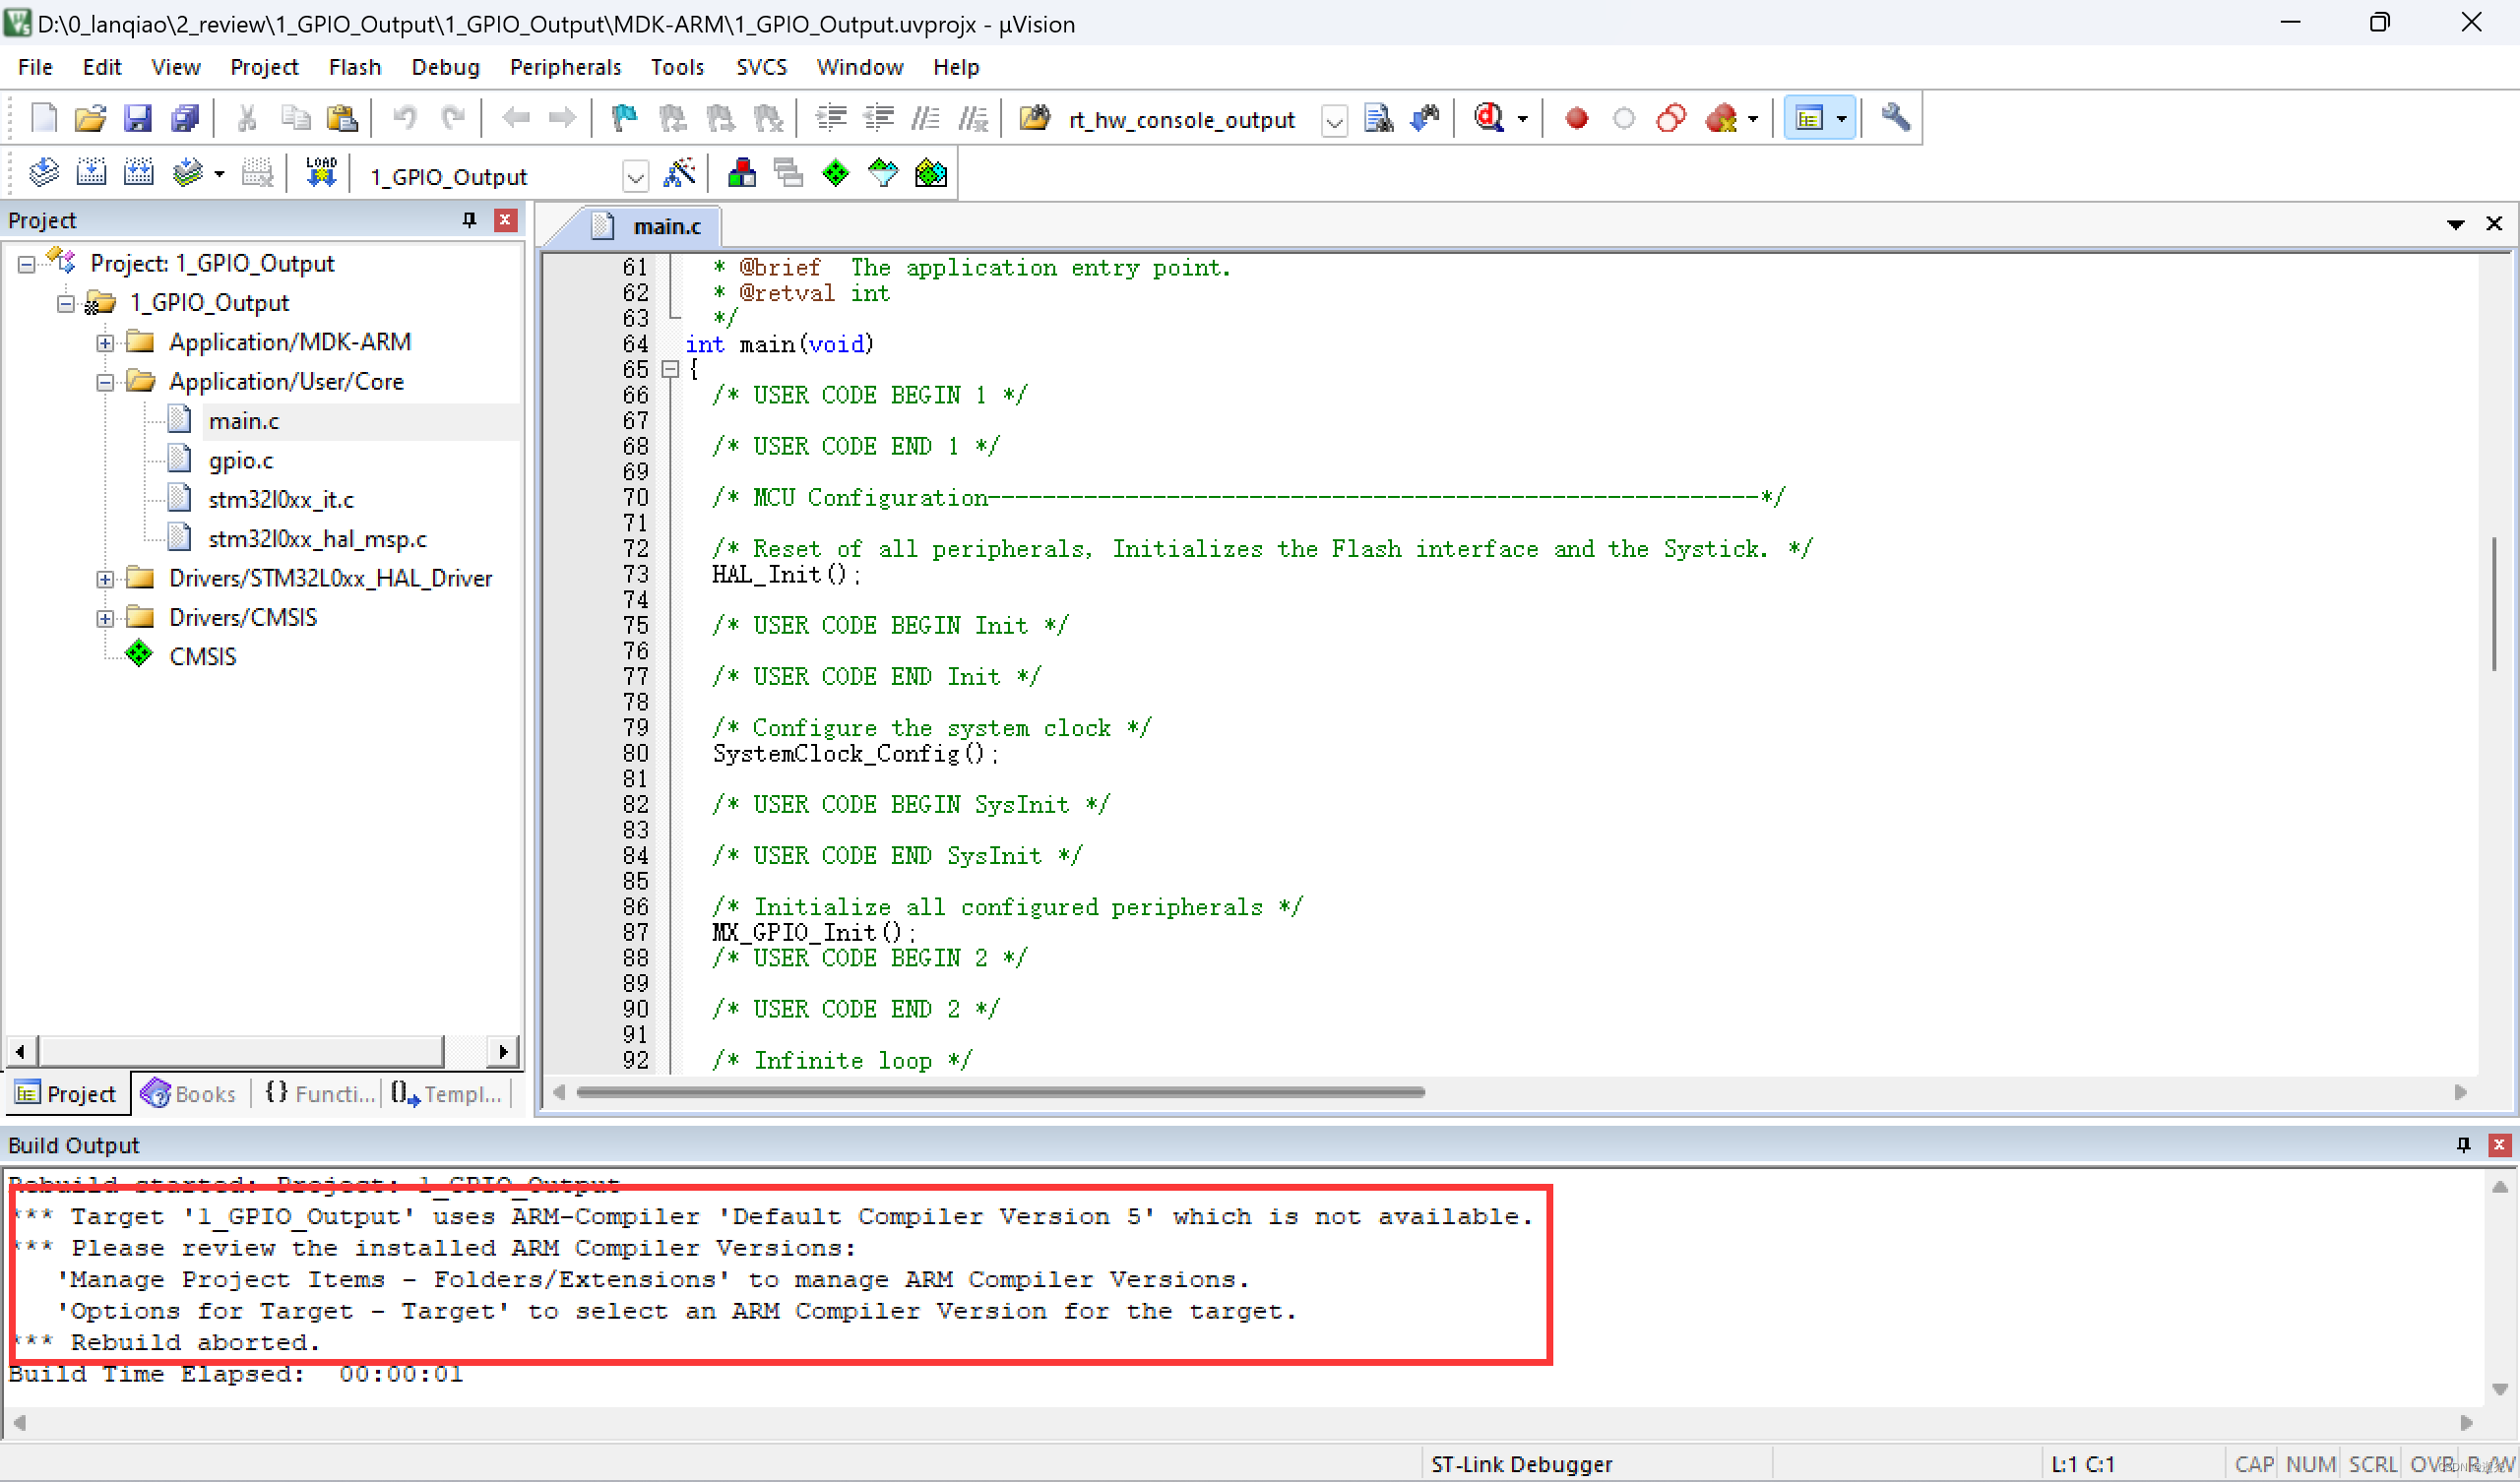Click the Paste icon
The height and width of the screenshot is (1482, 2520).
click(342, 119)
